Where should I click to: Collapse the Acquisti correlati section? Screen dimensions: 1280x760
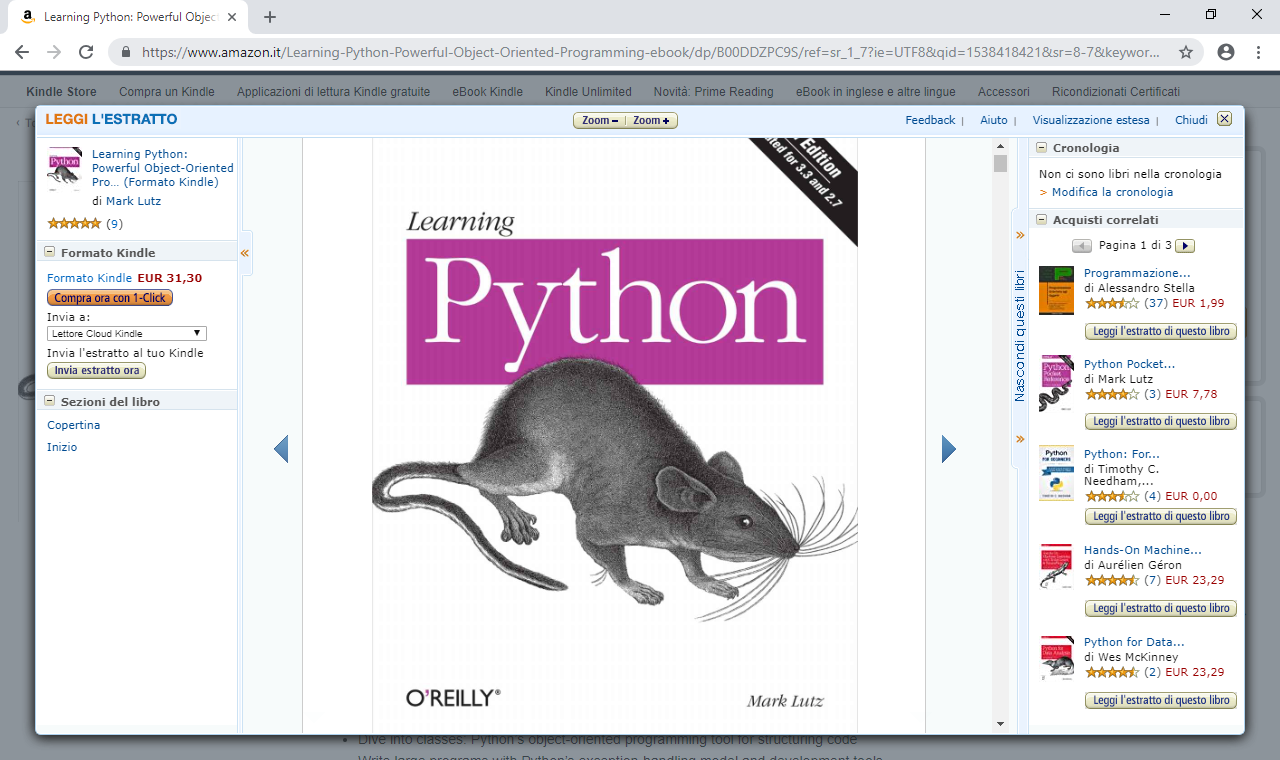pyautogui.click(x=1041, y=219)
